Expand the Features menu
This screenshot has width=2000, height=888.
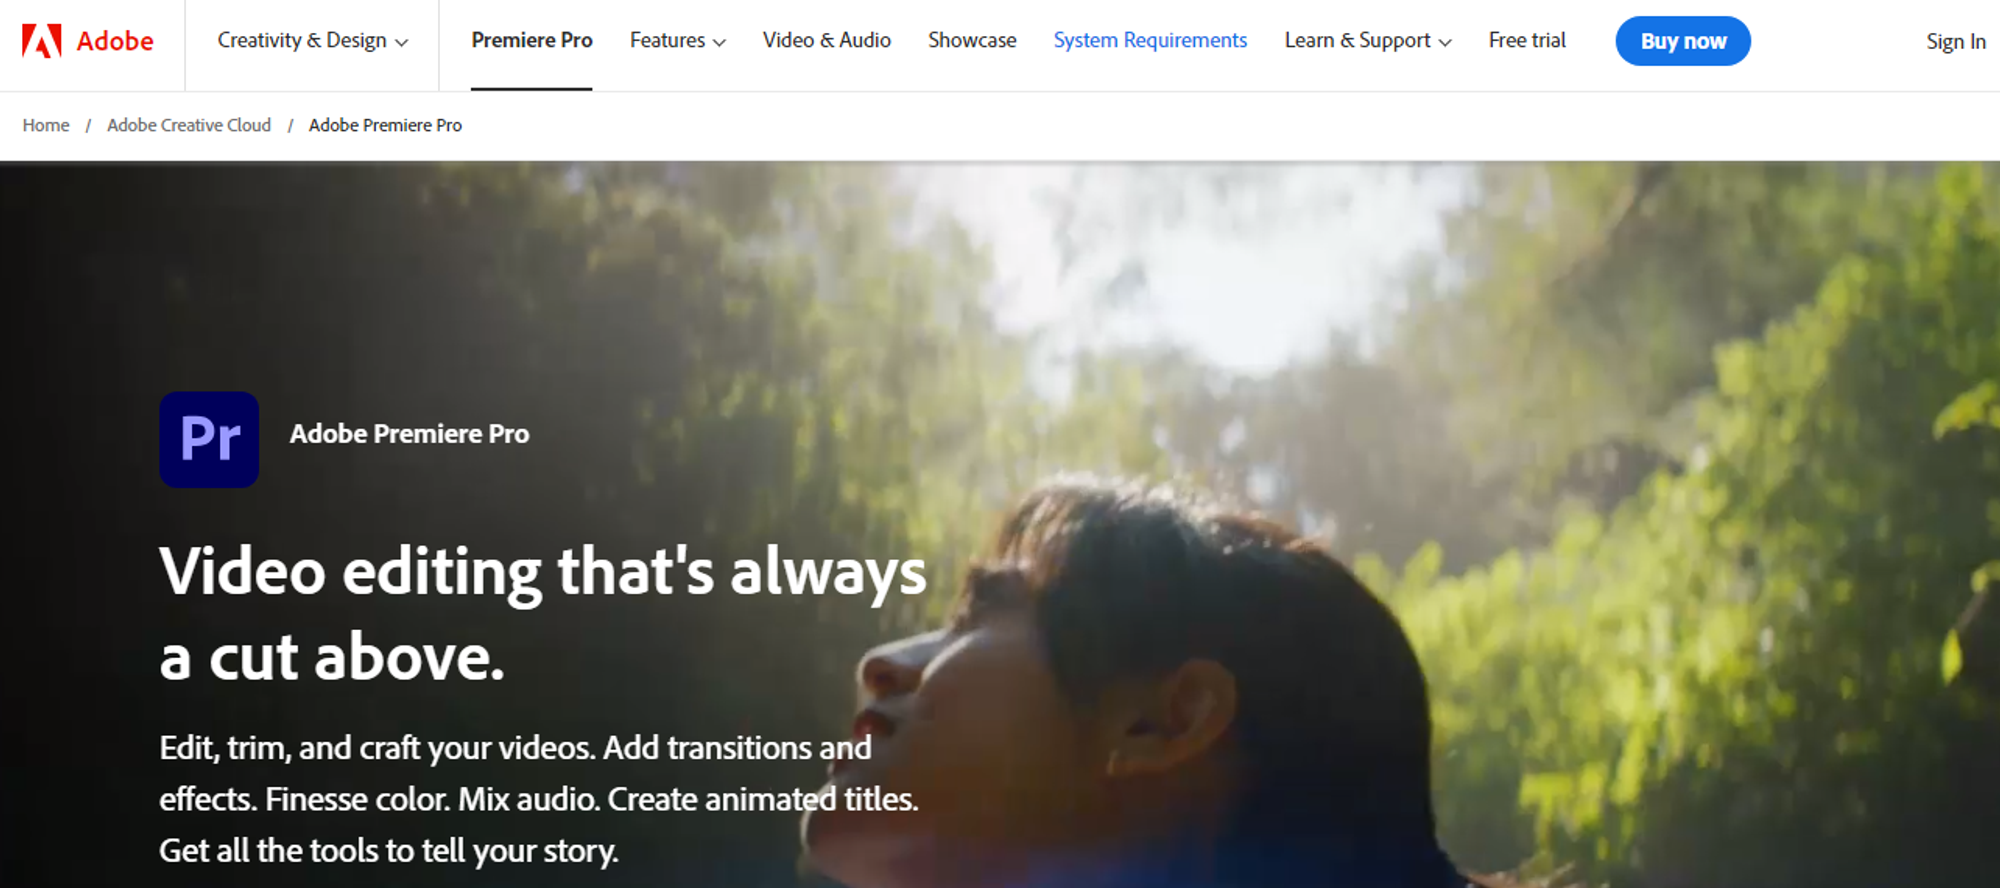click(677, 41)
